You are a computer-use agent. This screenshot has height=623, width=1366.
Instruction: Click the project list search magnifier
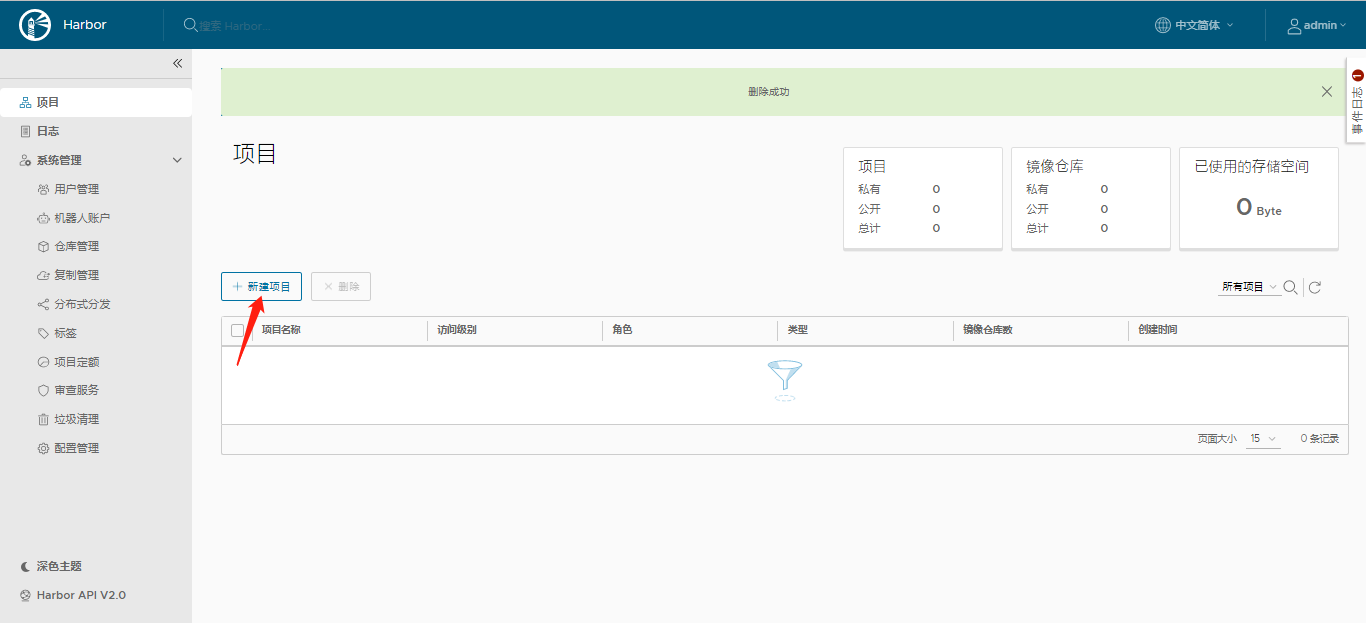coord(1291,287)
